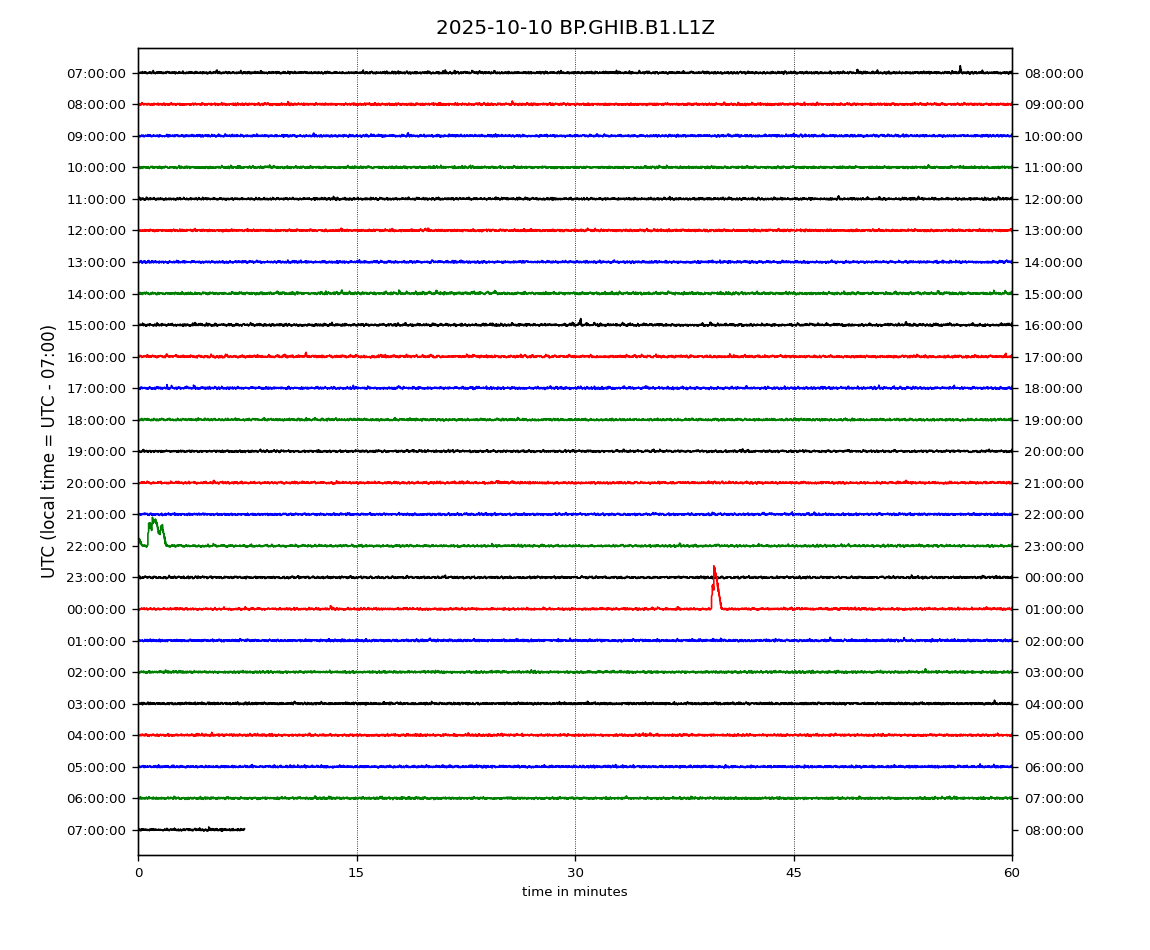Viewport: 1150px width, 950px height.
Task: Click the 0 tick label on the minutes axis
Action: [138, 873]
